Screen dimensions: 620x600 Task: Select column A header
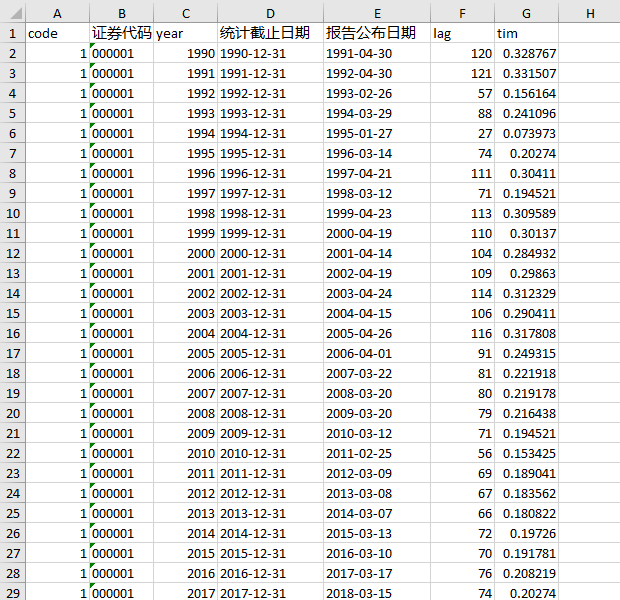(58, 13)
